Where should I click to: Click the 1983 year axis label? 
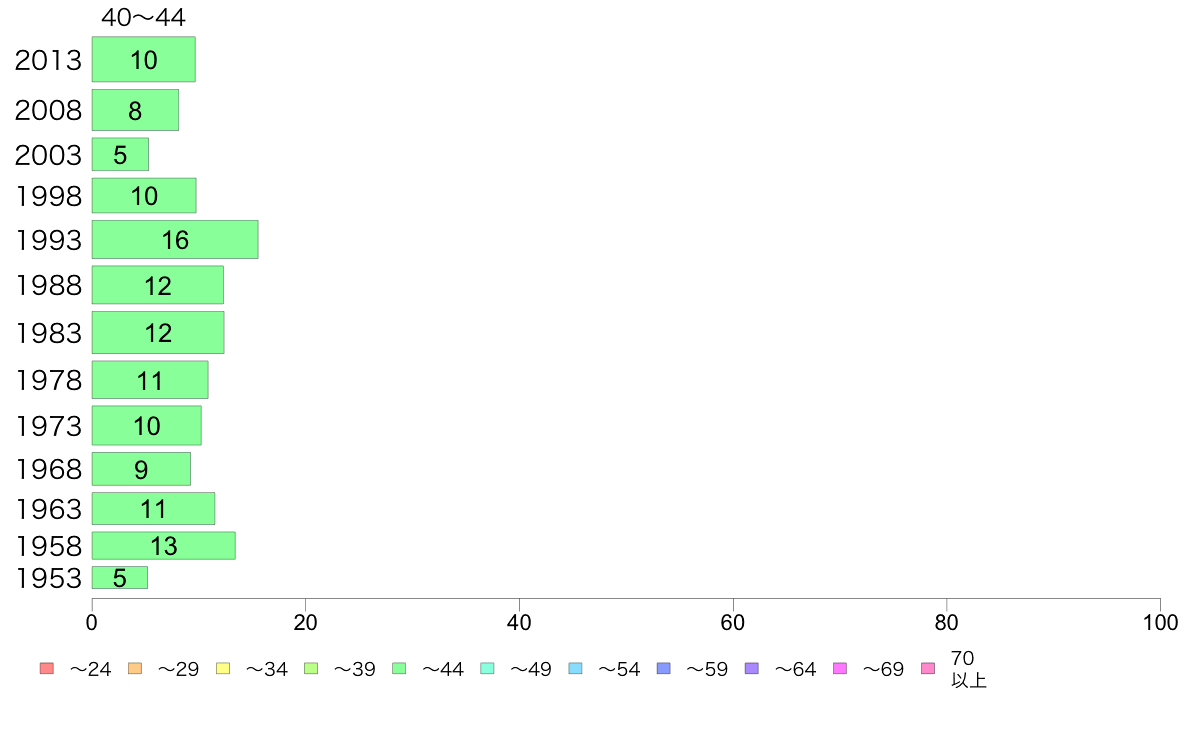[x=48, y=333]
